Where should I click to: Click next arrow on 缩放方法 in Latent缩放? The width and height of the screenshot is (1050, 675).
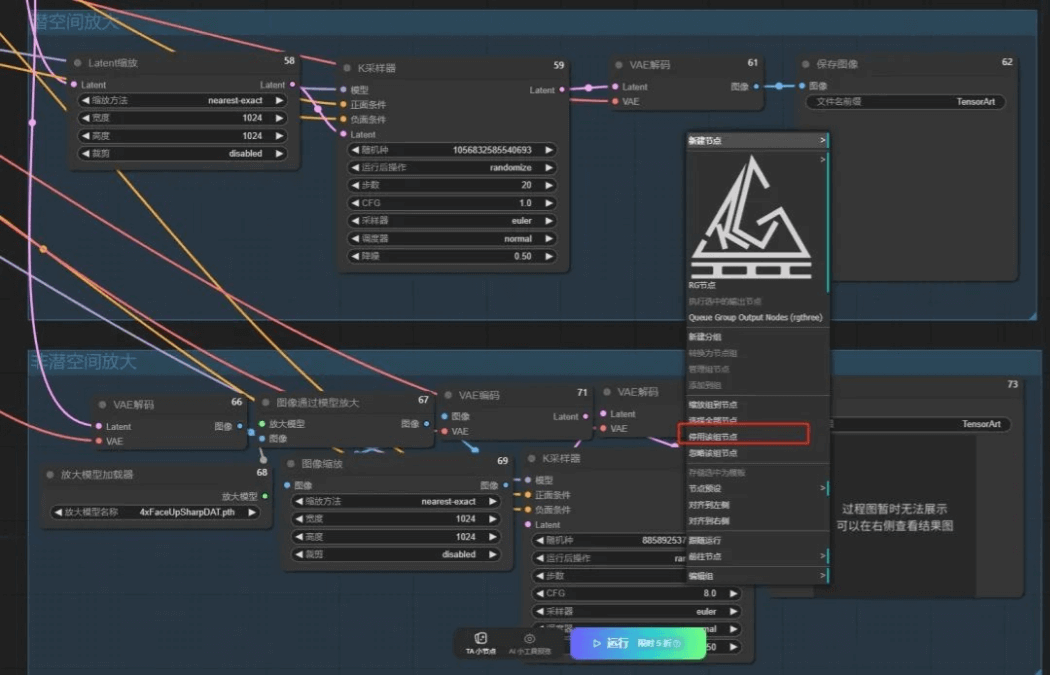pyautogui.click(x=279, y=100)
